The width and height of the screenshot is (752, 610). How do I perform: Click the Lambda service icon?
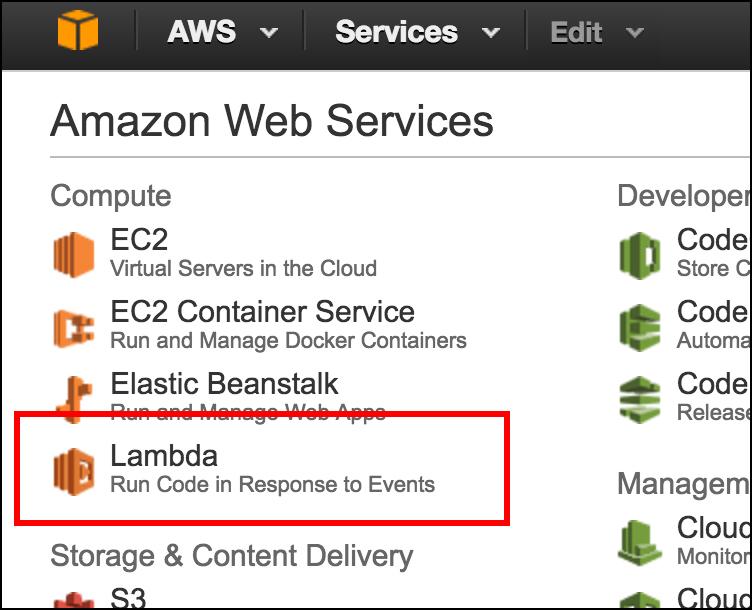[x=73, y=471]
